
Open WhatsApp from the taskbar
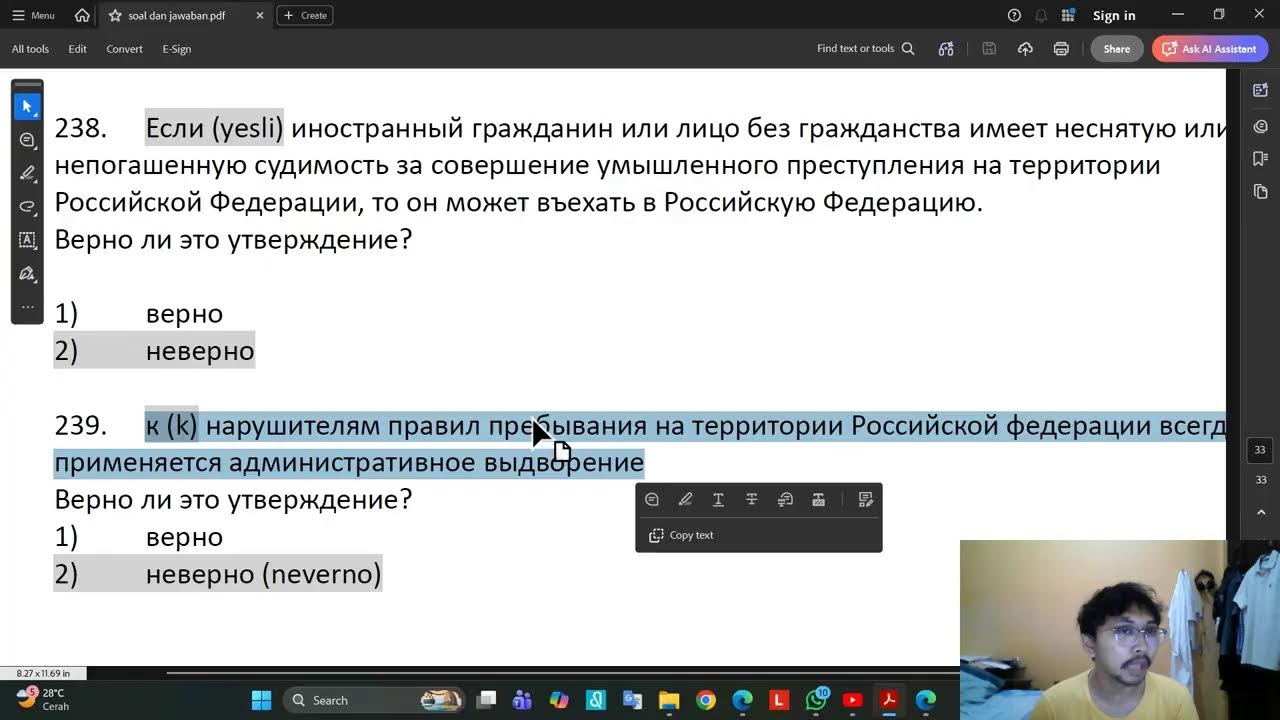pyautogui.click(x=816, y=700)
